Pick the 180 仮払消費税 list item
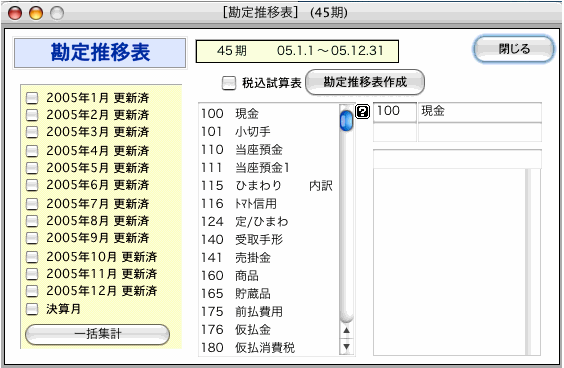Viewport: 564px width, 368px height. coord(268,347)
